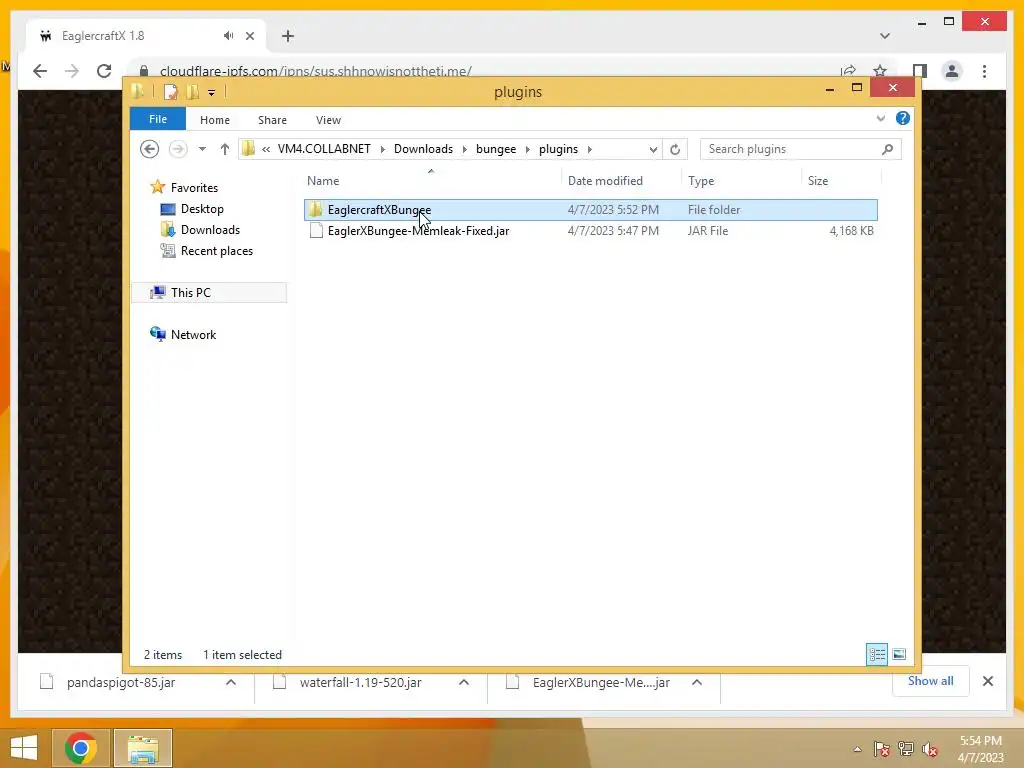Open the Windows Start button
The width and height of the screenshot is (1024, 768).
pos(24,748)
